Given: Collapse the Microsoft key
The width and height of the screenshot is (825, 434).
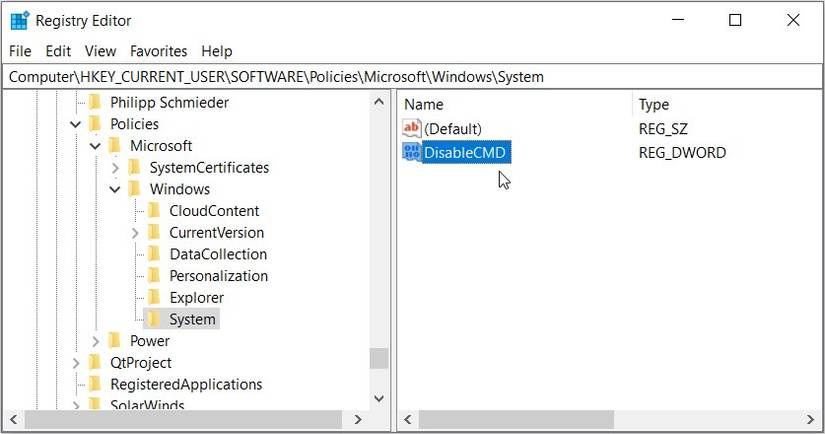Looking at the screenshot, I should coord(95,146).
